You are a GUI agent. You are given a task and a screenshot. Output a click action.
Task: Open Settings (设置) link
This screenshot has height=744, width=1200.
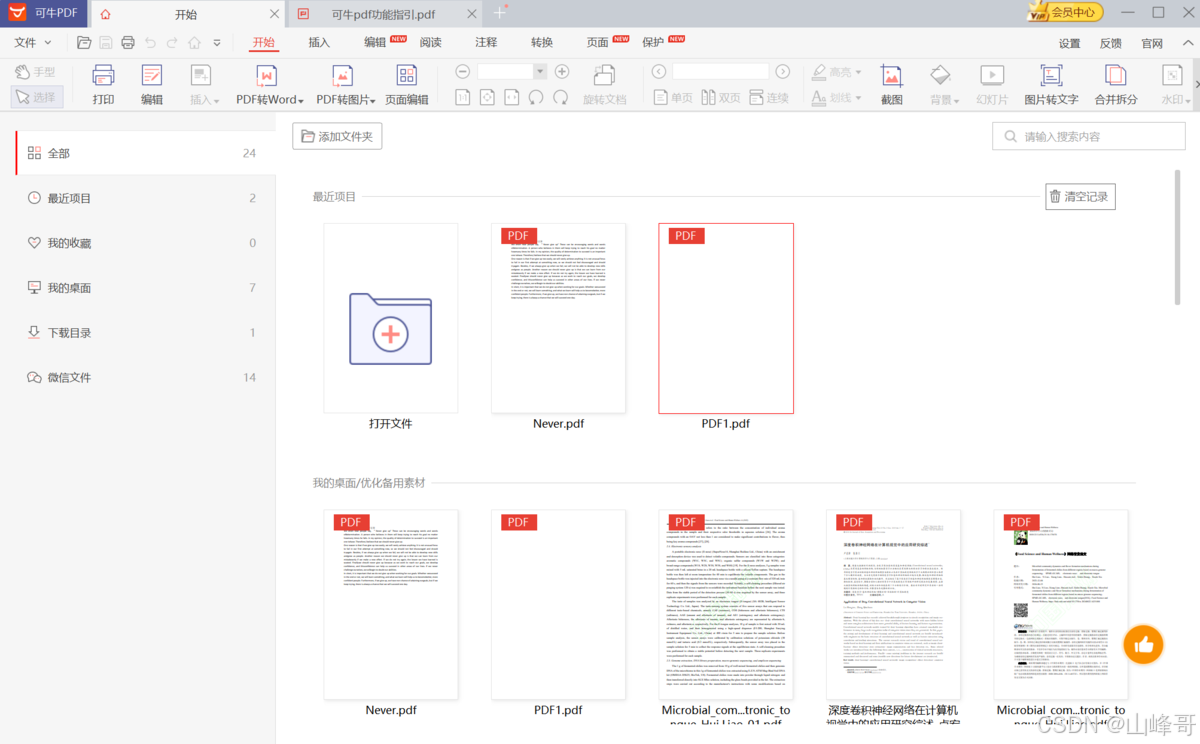coord(1070,43)
